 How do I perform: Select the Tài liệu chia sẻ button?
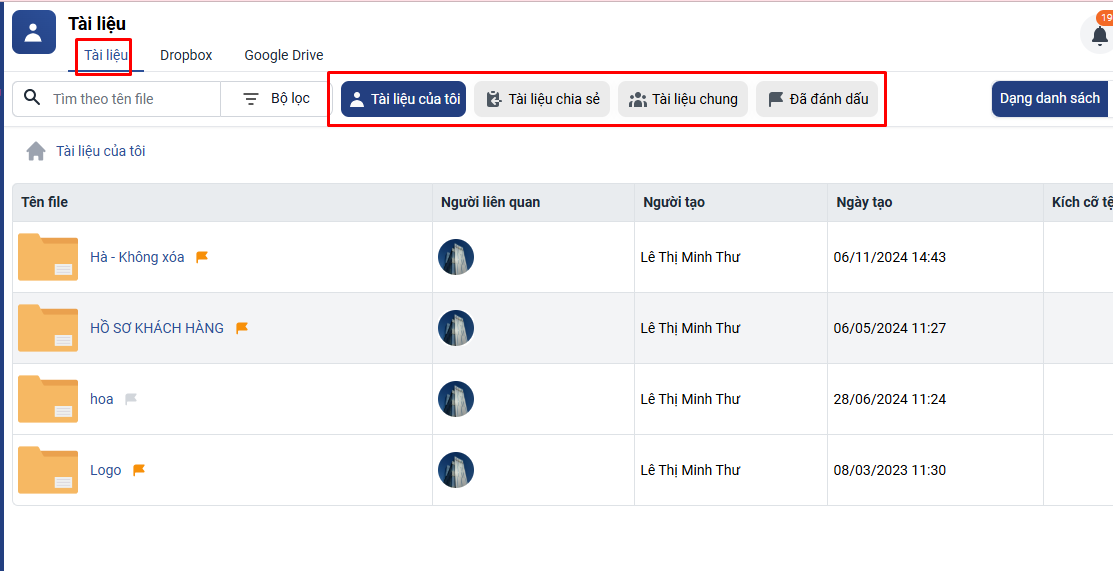(x=542, y=99)
